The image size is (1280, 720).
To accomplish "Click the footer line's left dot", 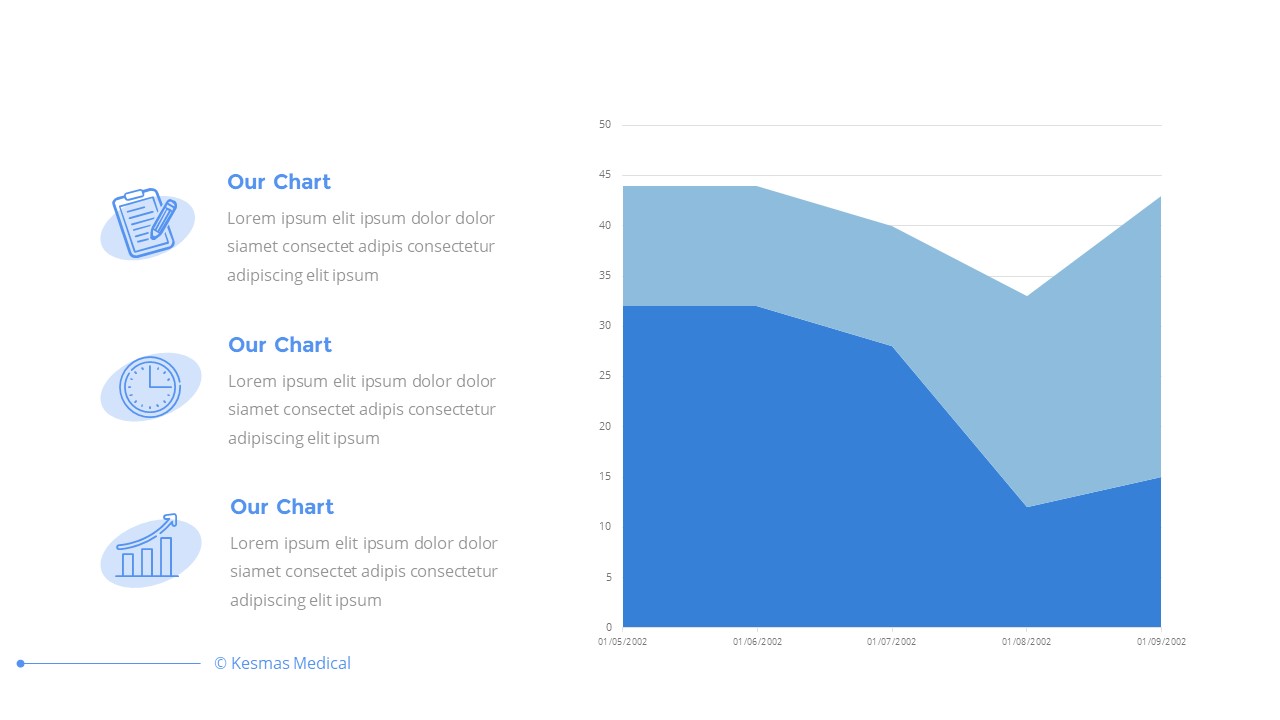I will pyautogui.click(x=20, y=663).
